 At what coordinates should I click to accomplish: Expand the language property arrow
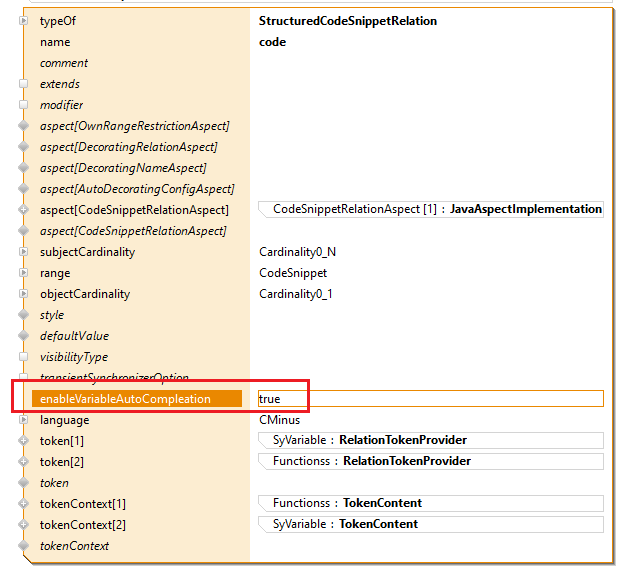click(x=24, y=420)
